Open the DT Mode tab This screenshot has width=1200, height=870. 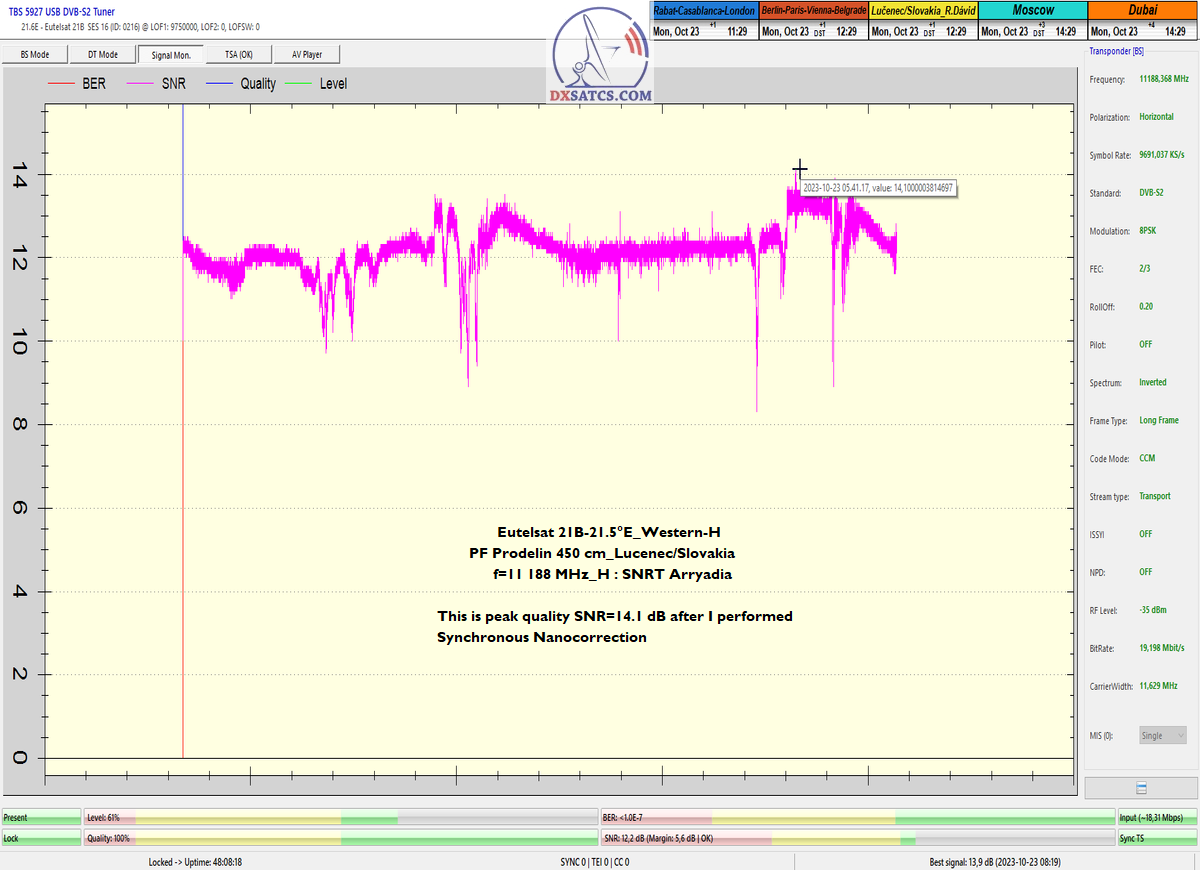(102, 54)
